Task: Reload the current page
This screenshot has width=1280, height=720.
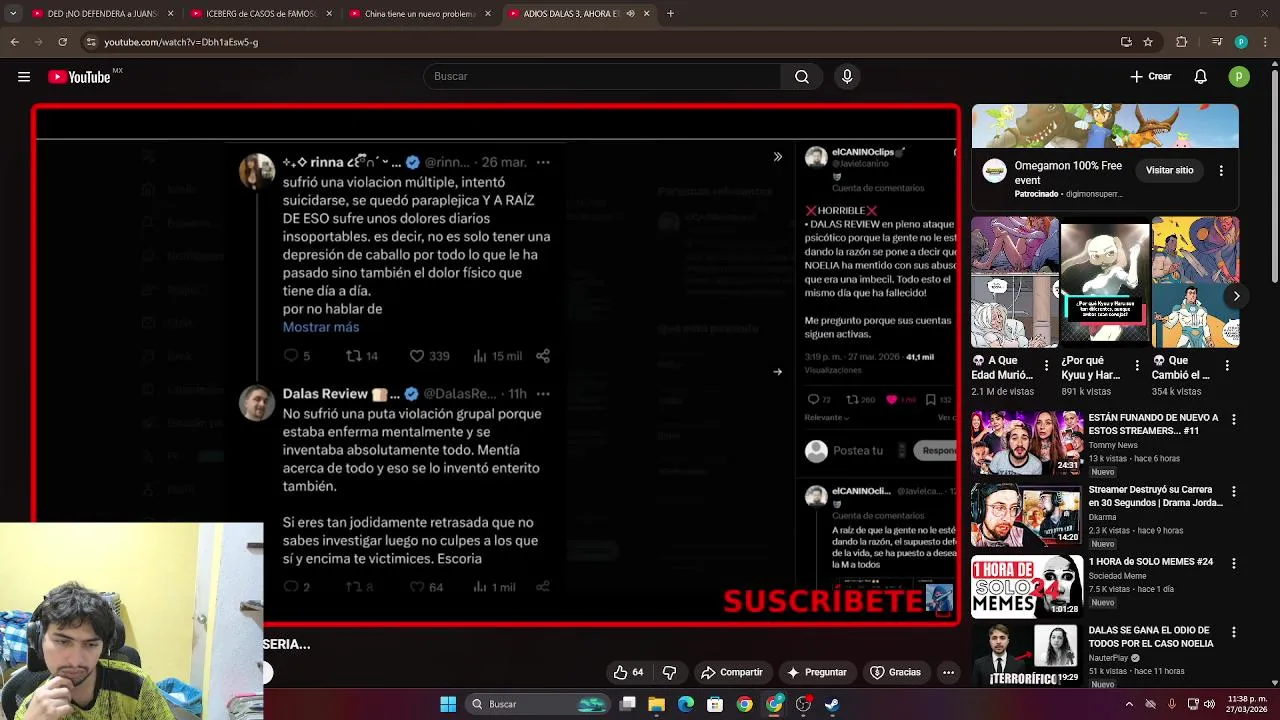Action: [62, 42]
